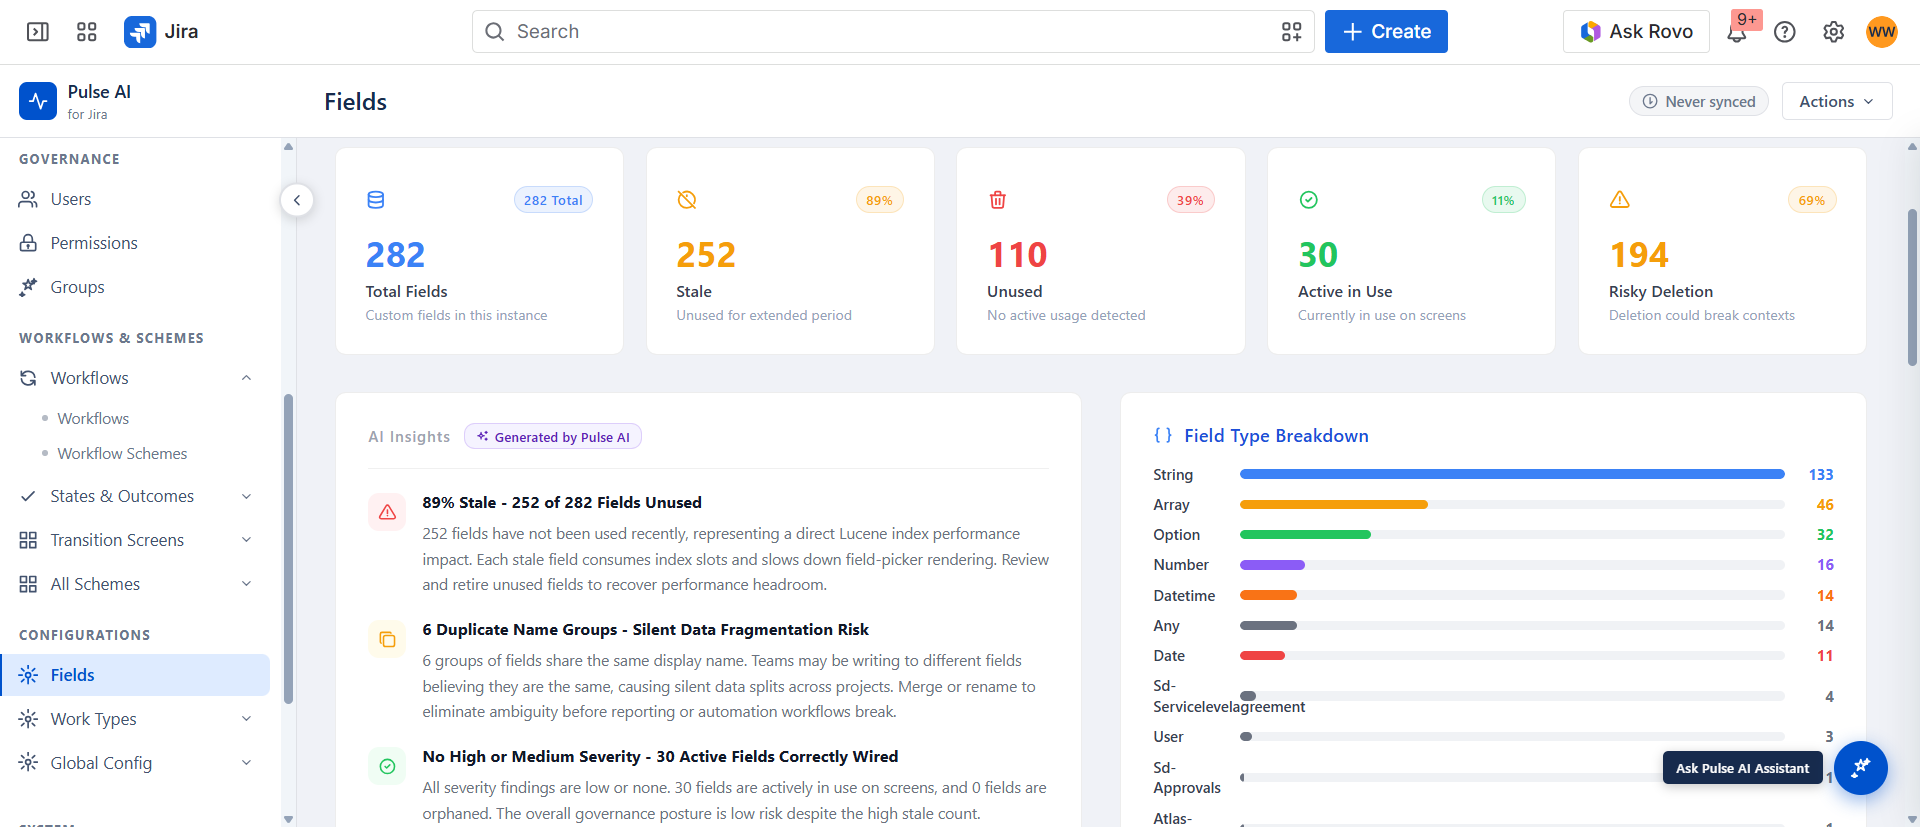Open the Actions dropdown

1837,101
